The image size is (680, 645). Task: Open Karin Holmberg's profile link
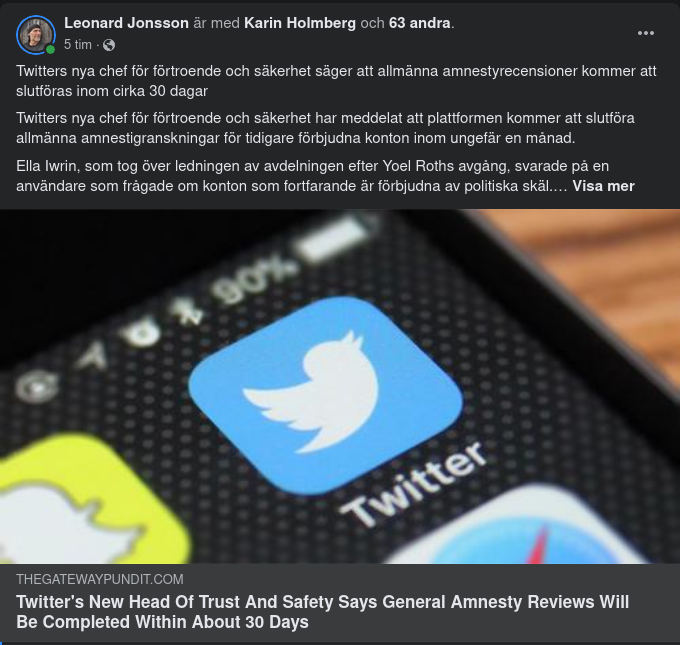(x=300, y=23)
